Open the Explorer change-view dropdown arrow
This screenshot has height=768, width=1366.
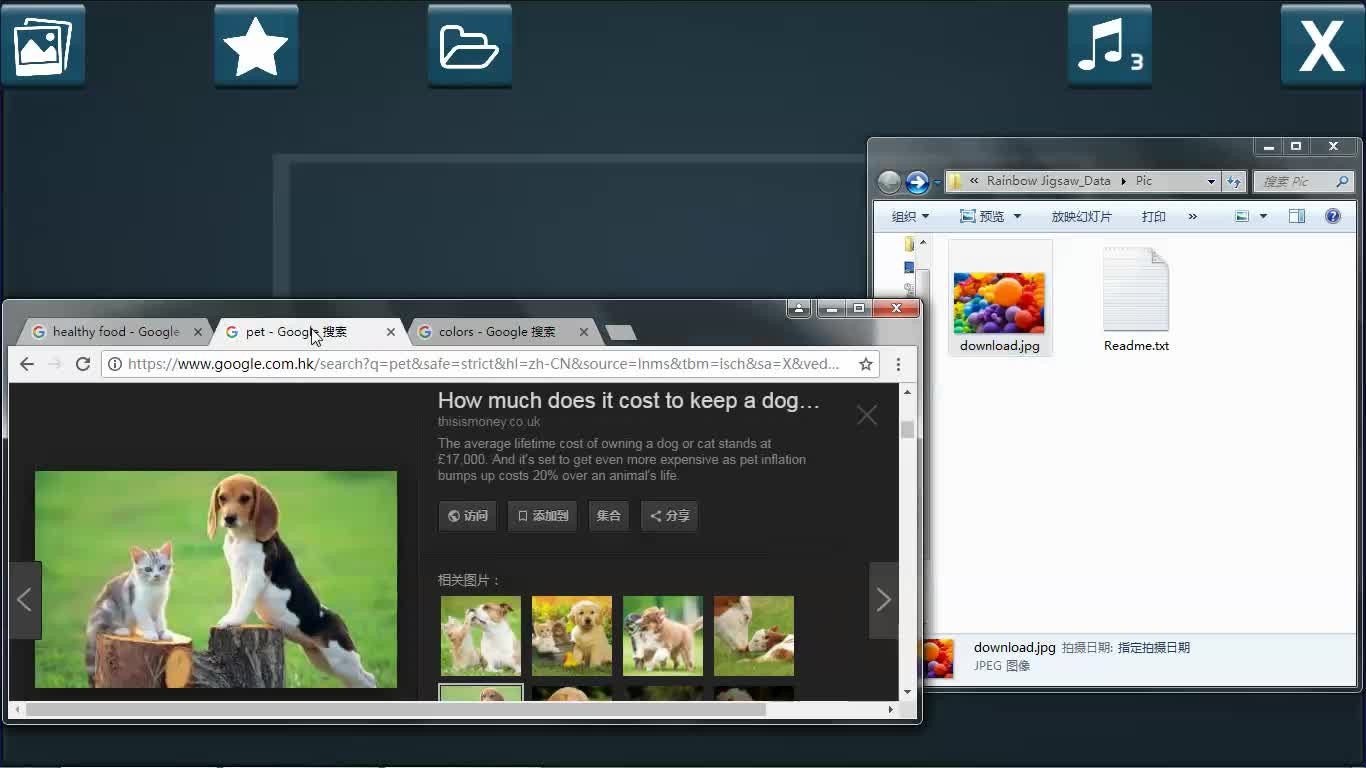[x=1263, y=216]
